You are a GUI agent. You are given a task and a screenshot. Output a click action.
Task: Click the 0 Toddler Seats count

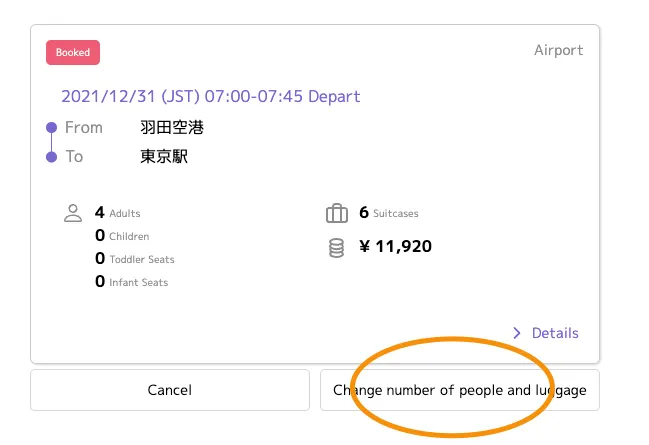(x=100, y=259)
